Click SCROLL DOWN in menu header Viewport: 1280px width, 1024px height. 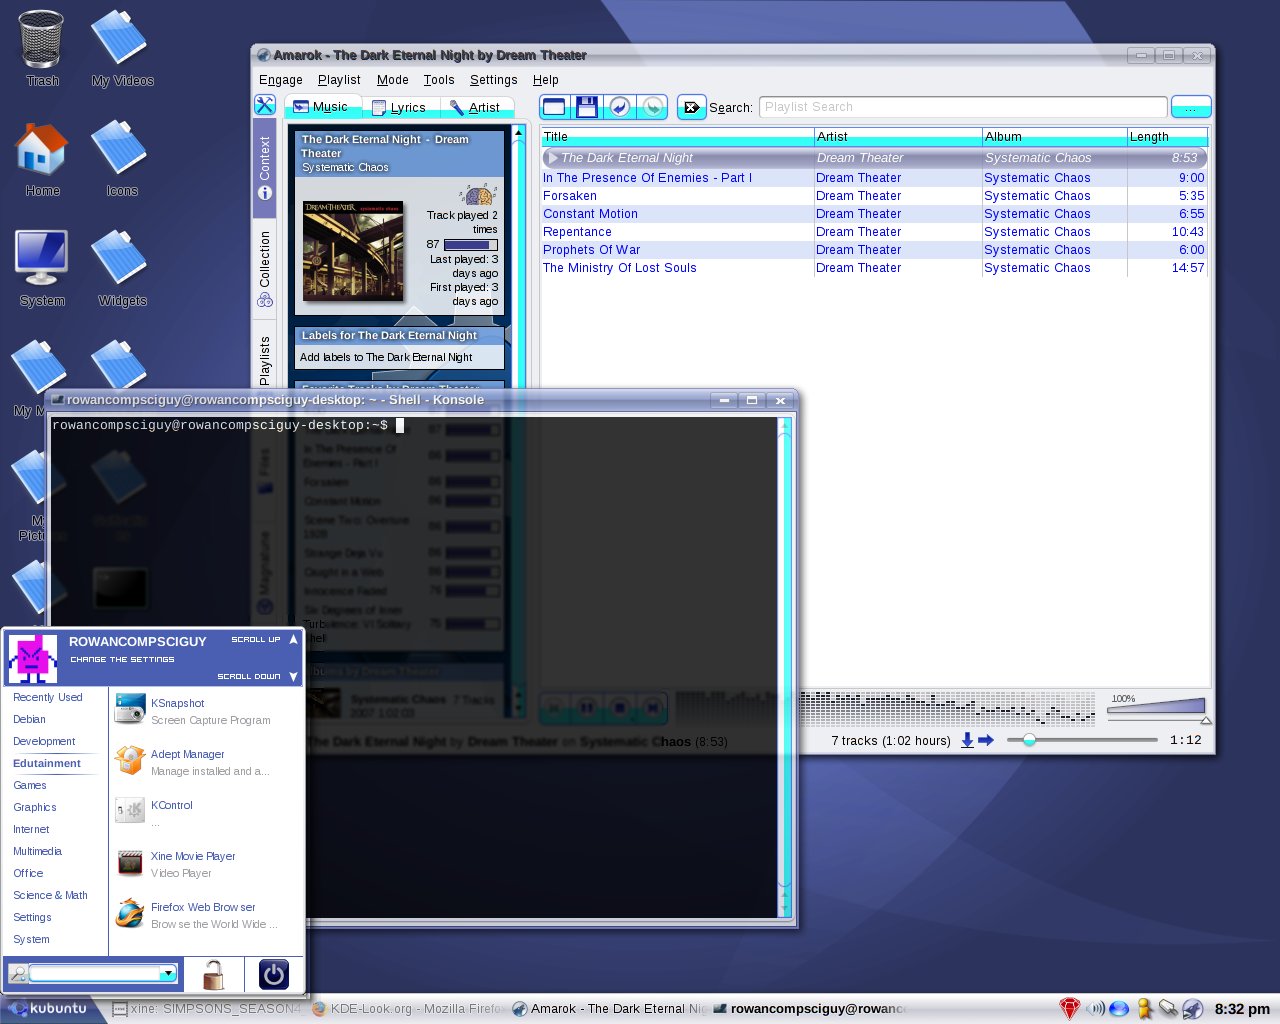258,677
